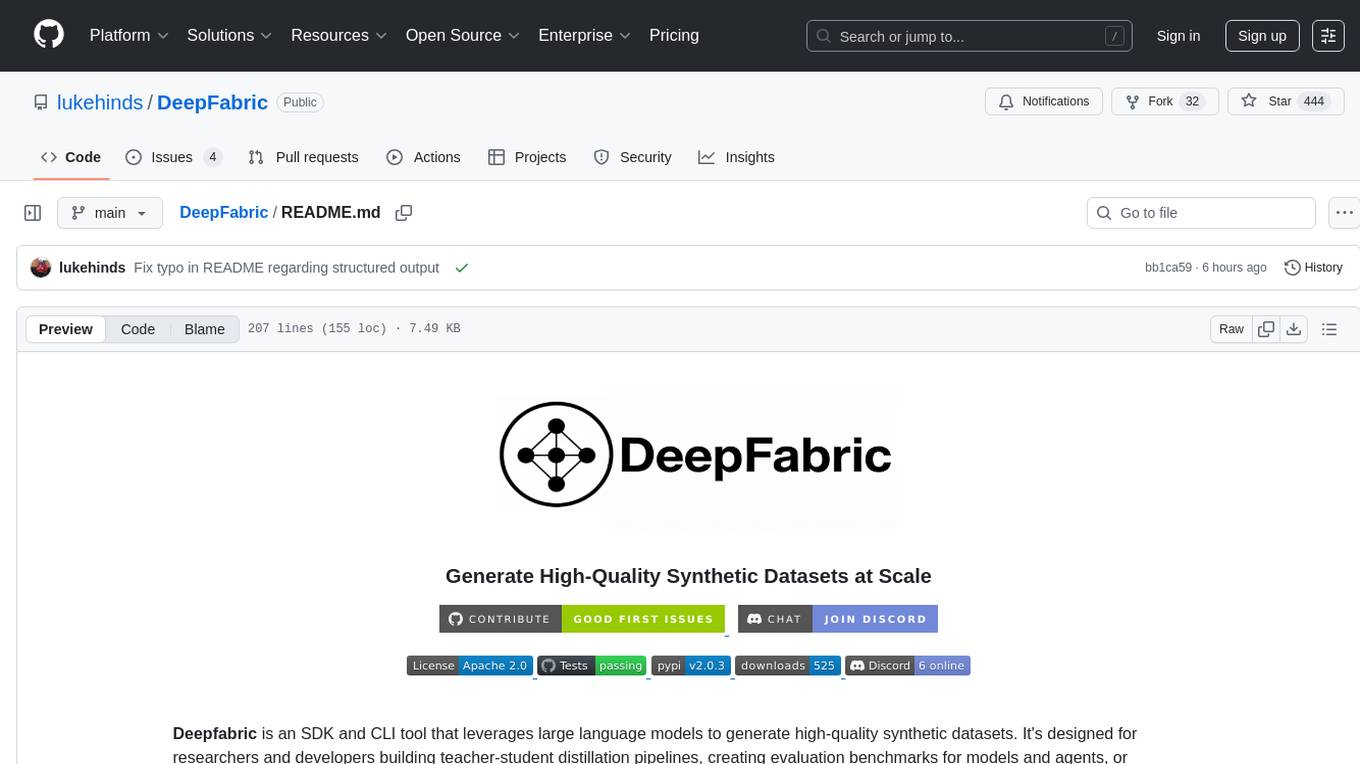This screenshot has width=1360, height=764.
Task: Click DeepFabric in the file breadcrumb
Action: (x=224, y=212)
